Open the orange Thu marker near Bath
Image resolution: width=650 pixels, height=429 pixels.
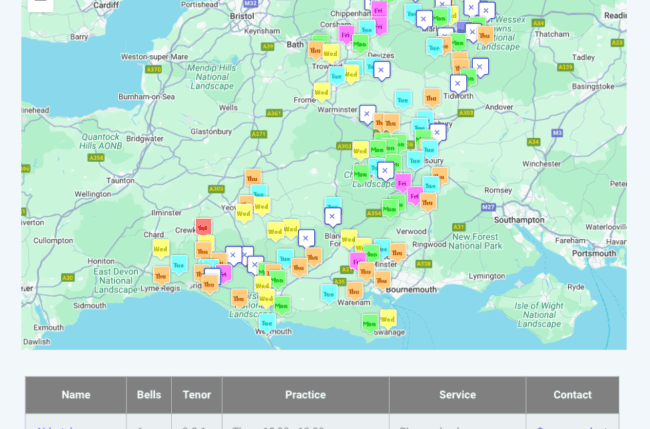[x=315, y=49]
